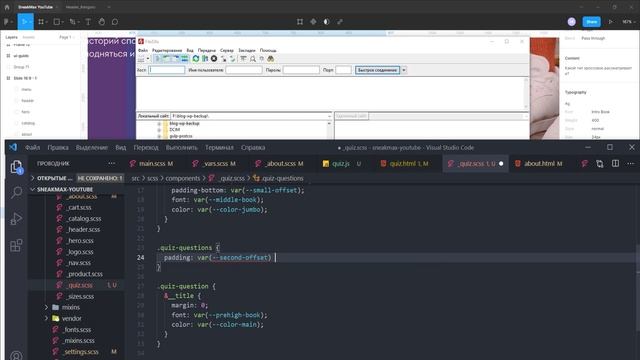Click the FileZilla cancel operation icon
Image resolution: width=640 pixels, height=360 pixels.
pyautogui.click(x=214, y=59)
